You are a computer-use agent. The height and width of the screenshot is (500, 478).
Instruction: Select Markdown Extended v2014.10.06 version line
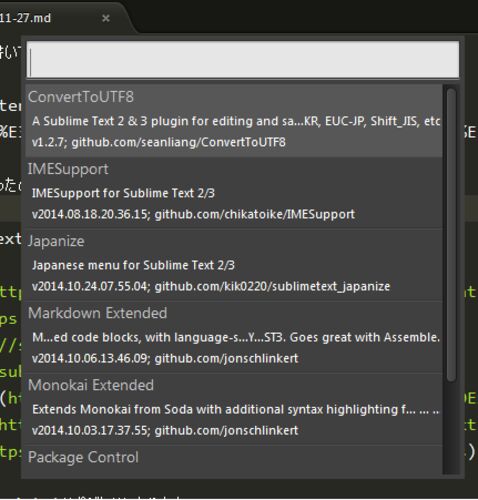pos(165,358)
